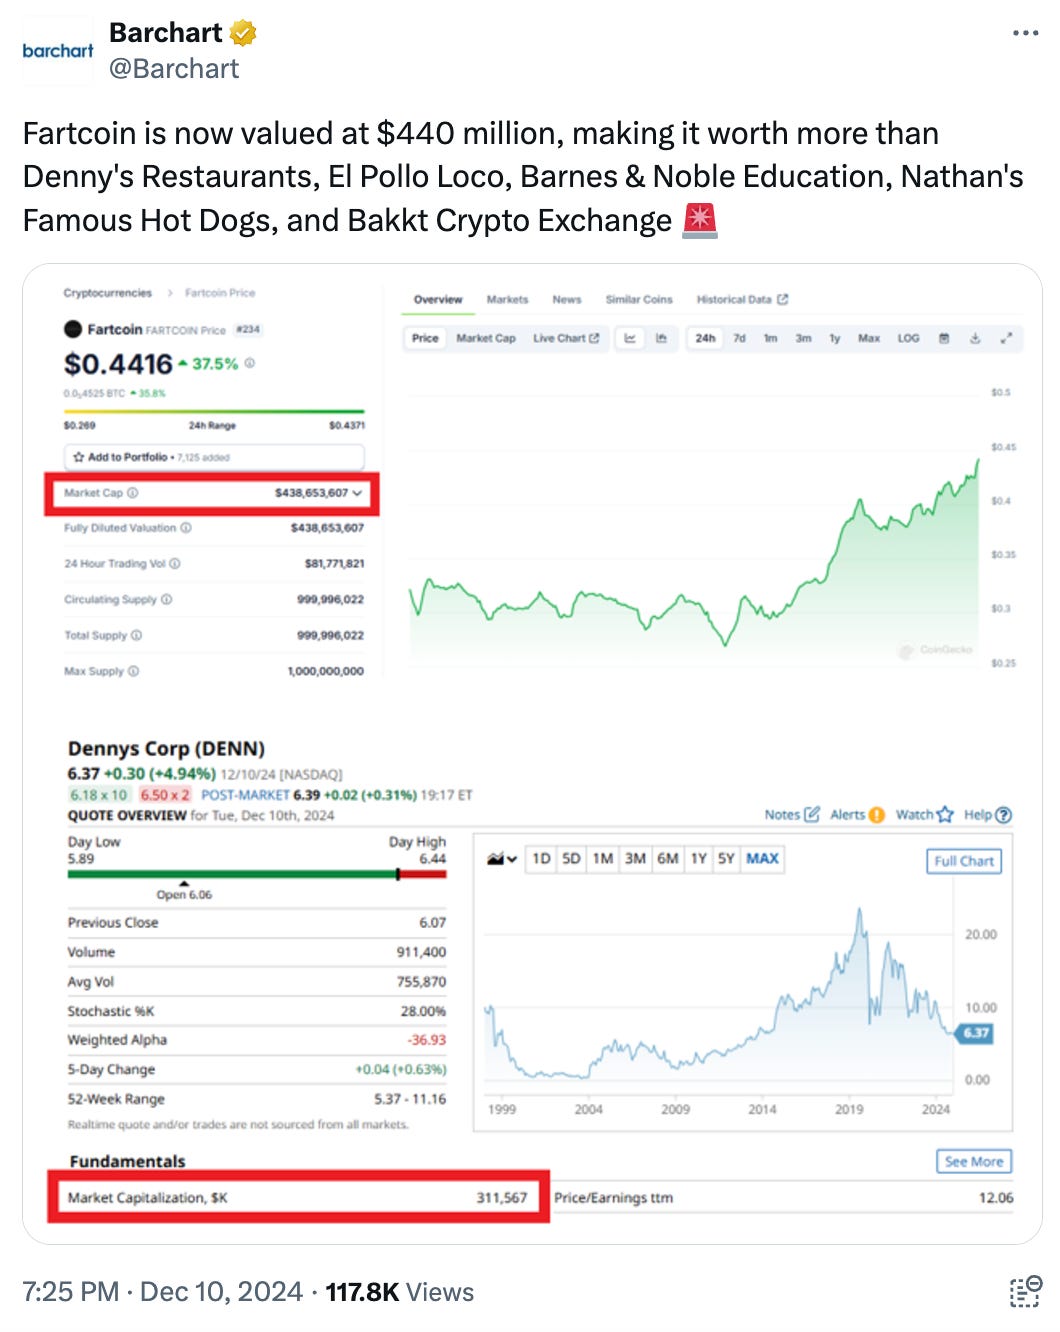Expand the Market Cap value chevron
This screenshot has width=1060, height=1332.
click(x=357, y=493)
